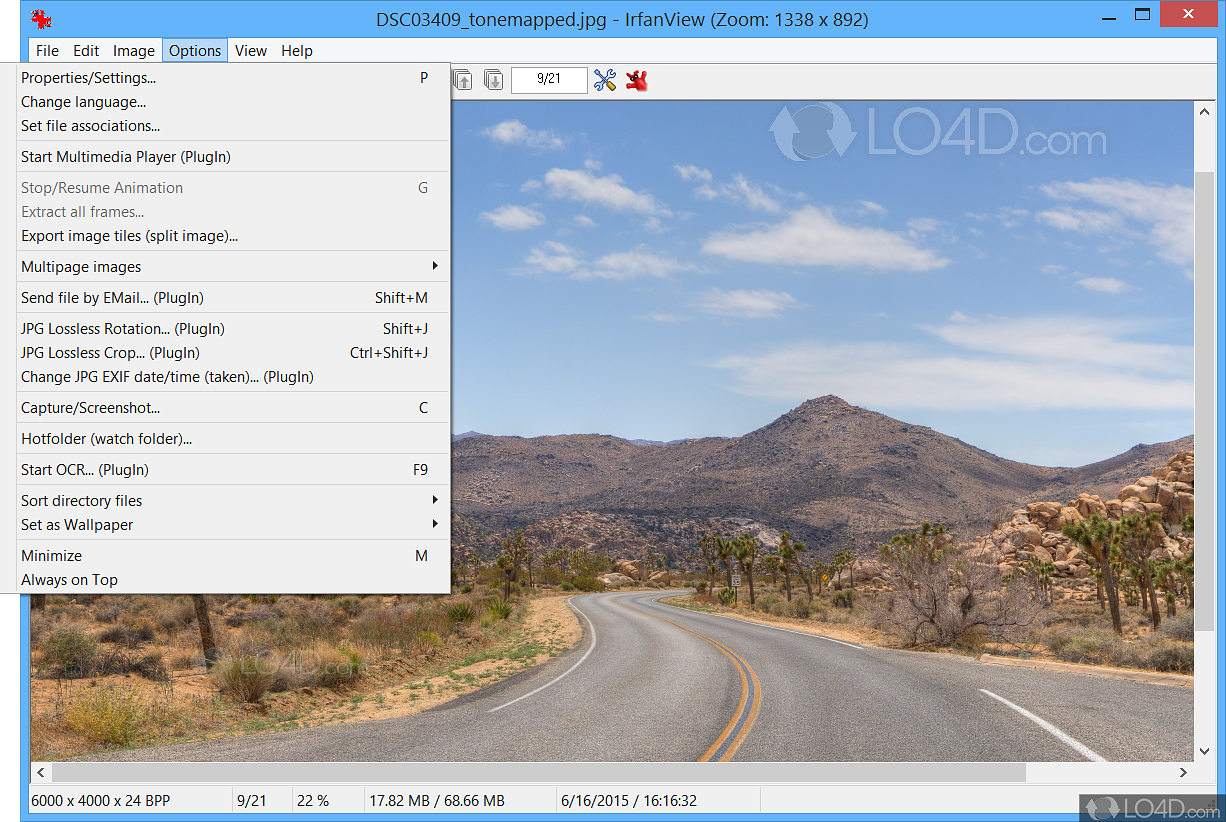Expand Set as Wallpaper submenu
1226x822 pixels.
tap(233, 525)
